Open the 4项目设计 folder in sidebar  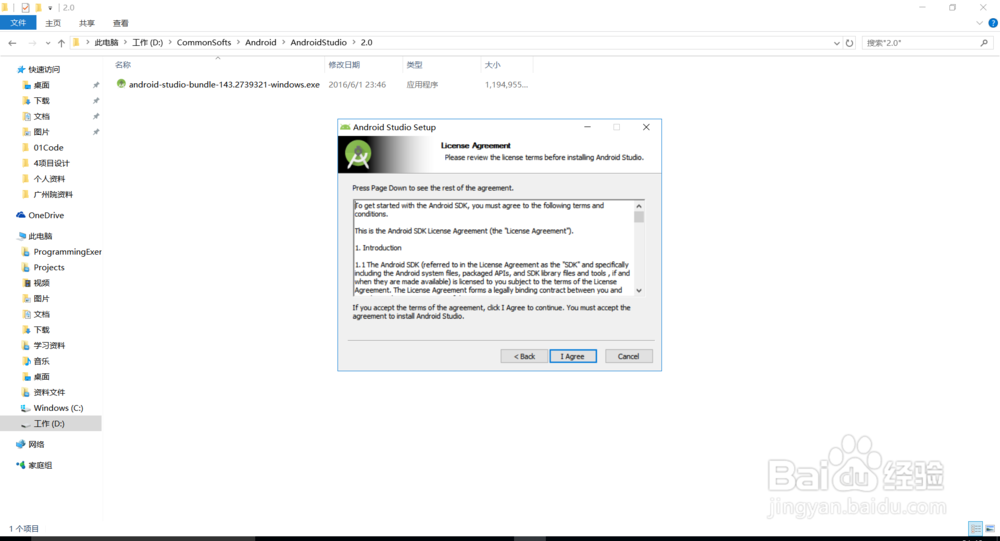click(x=52, y=163)
